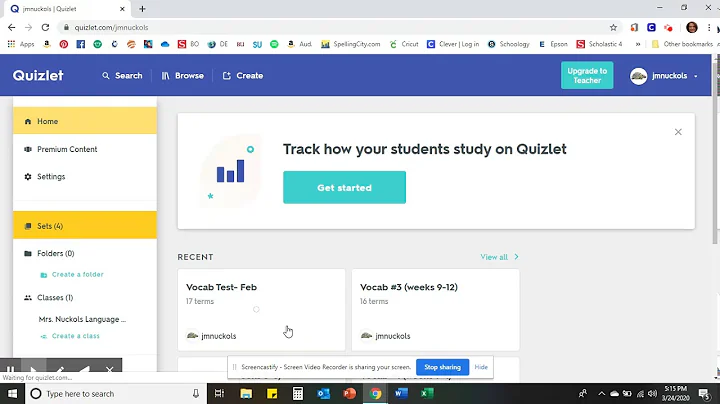The width and height of the screenshot is (720, 404).
Task: Open Excel from the taskbar
Action: pos(427,393)
